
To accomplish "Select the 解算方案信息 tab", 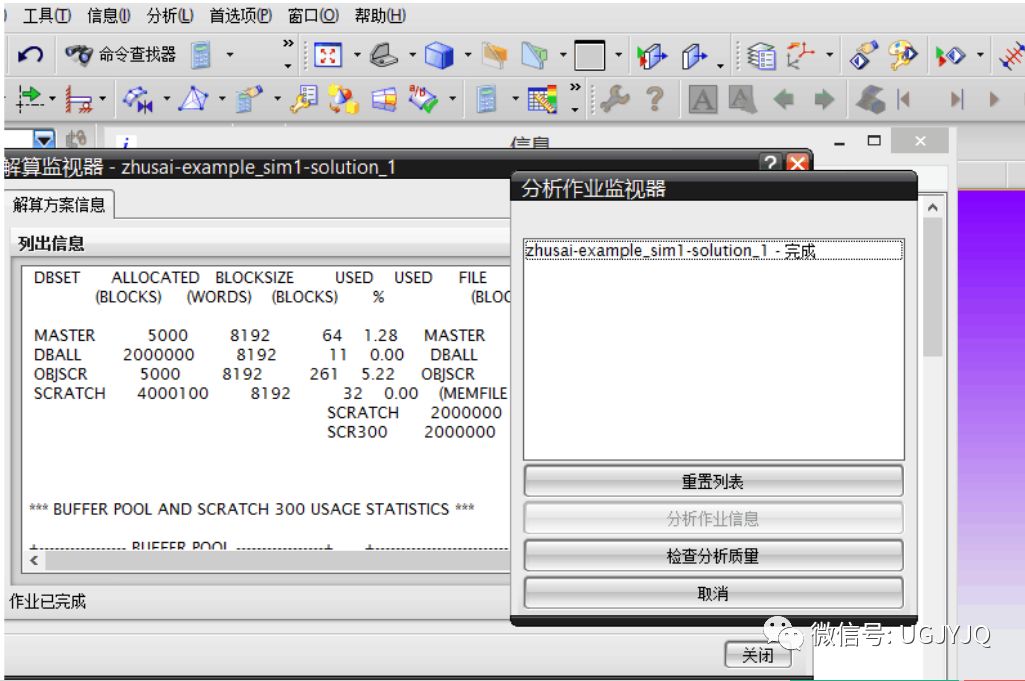I will click(59, 205).
